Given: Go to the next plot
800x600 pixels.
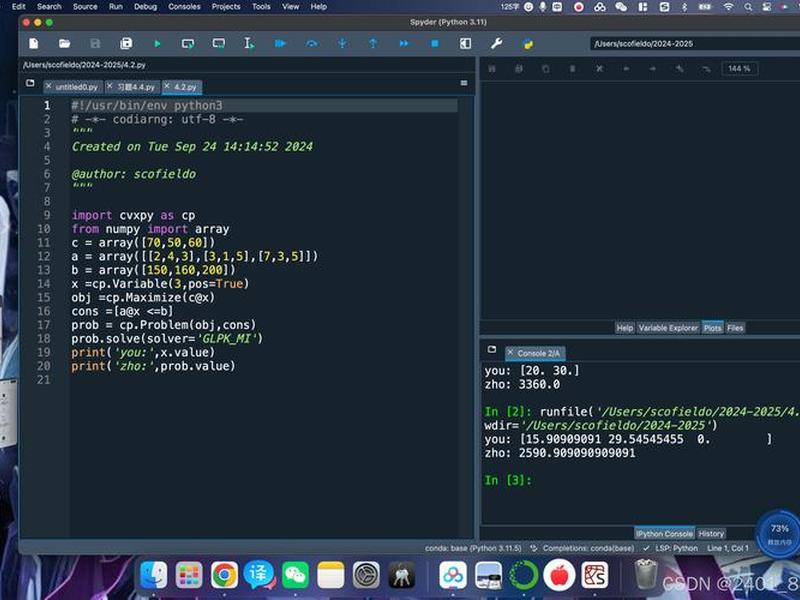Looking at the screenshot, I should pyautogui.click(x=653, y=68).
